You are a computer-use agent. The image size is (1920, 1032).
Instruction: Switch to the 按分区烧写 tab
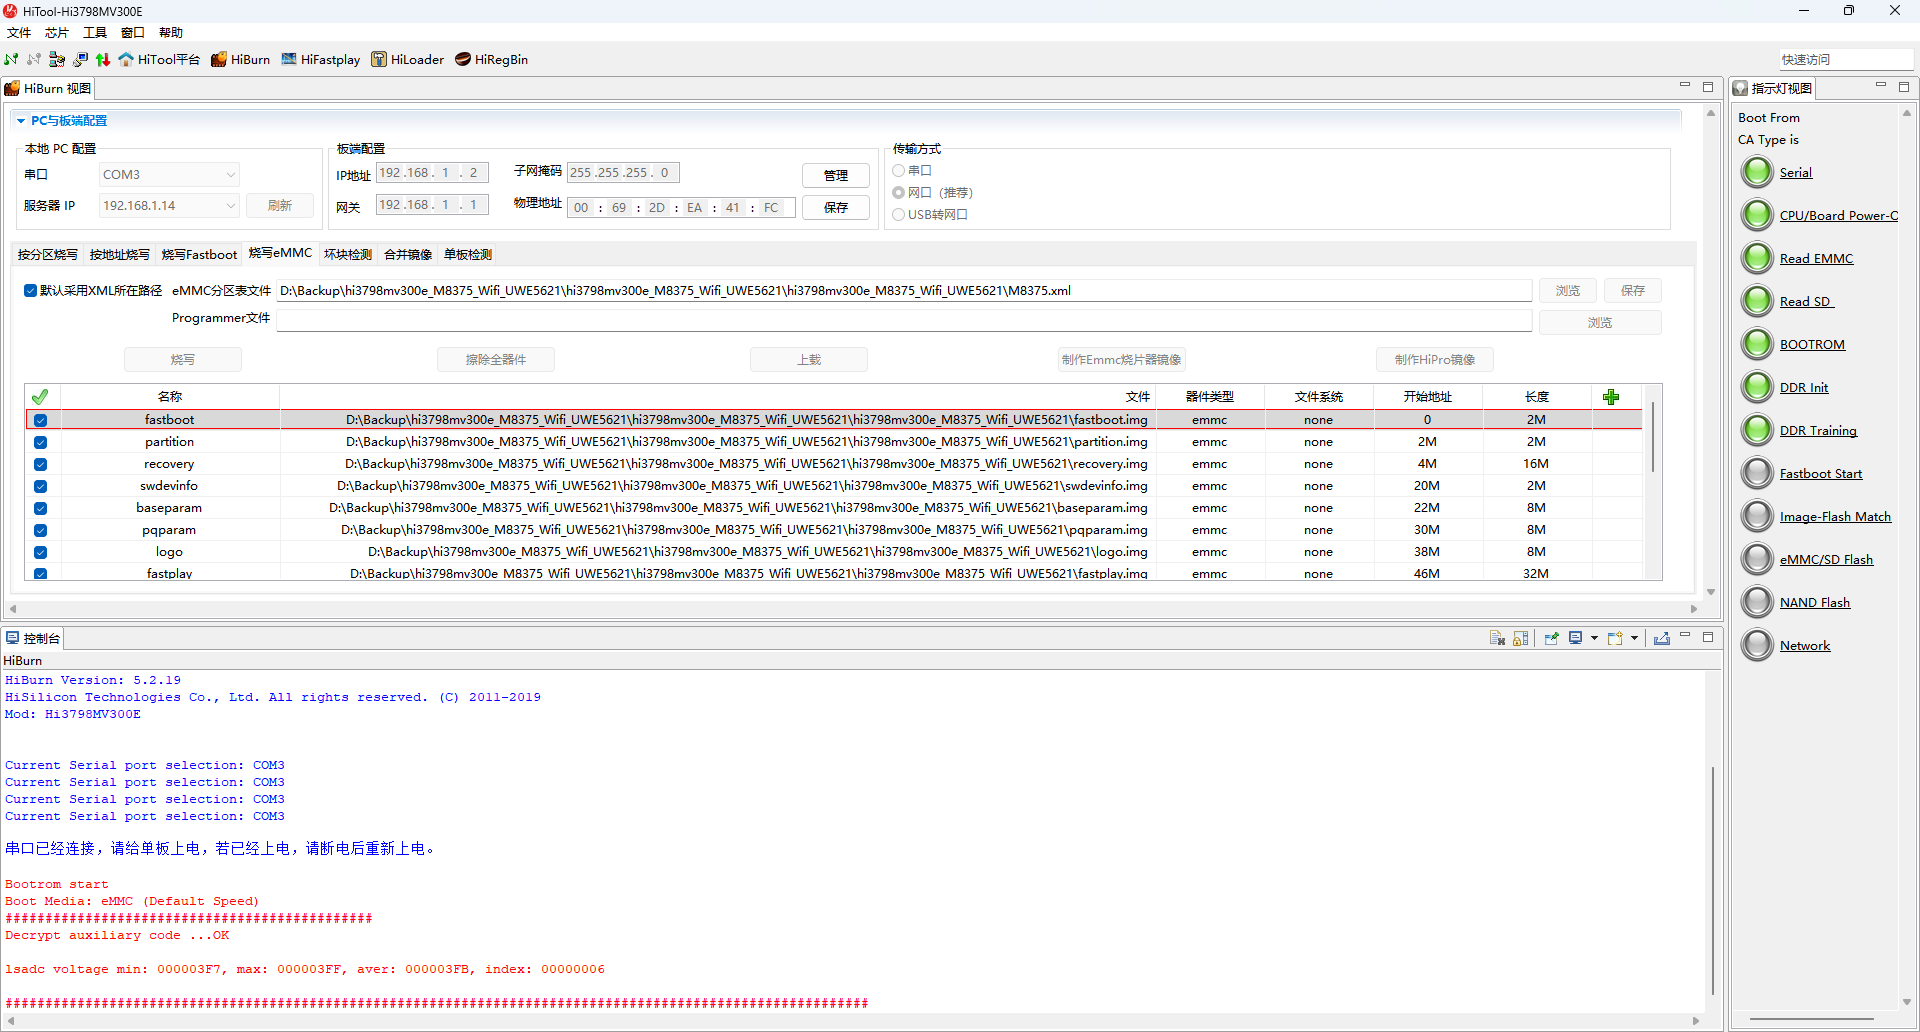47,255
